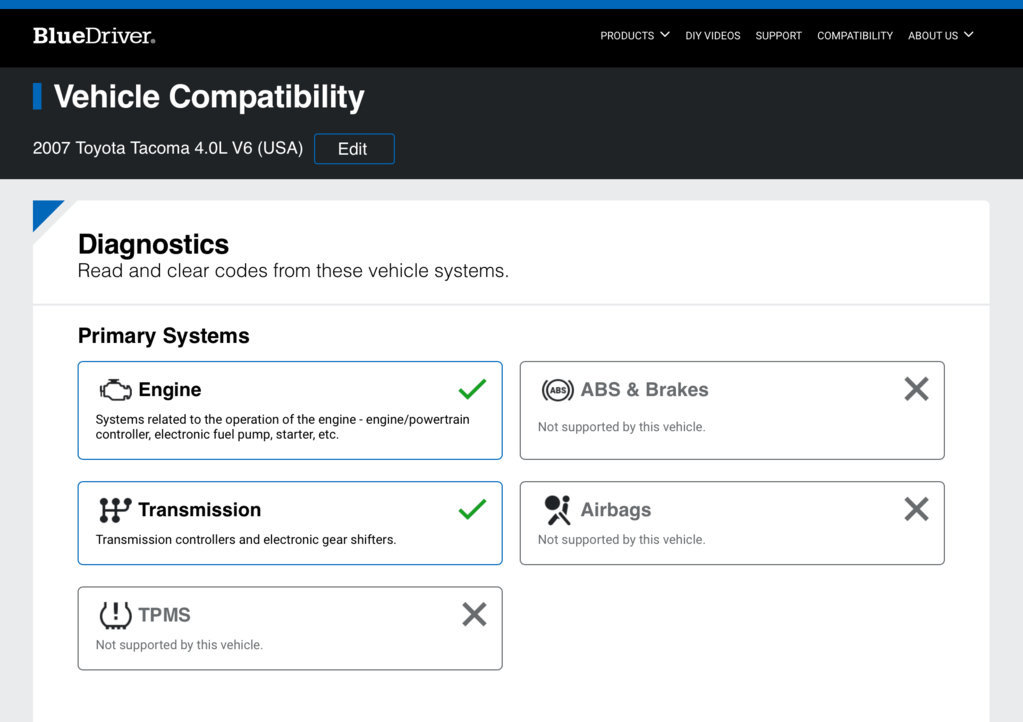Click the TPMS tire pressure icon
This screenshot has width=1023, height=722.
[x=115, y=615]
